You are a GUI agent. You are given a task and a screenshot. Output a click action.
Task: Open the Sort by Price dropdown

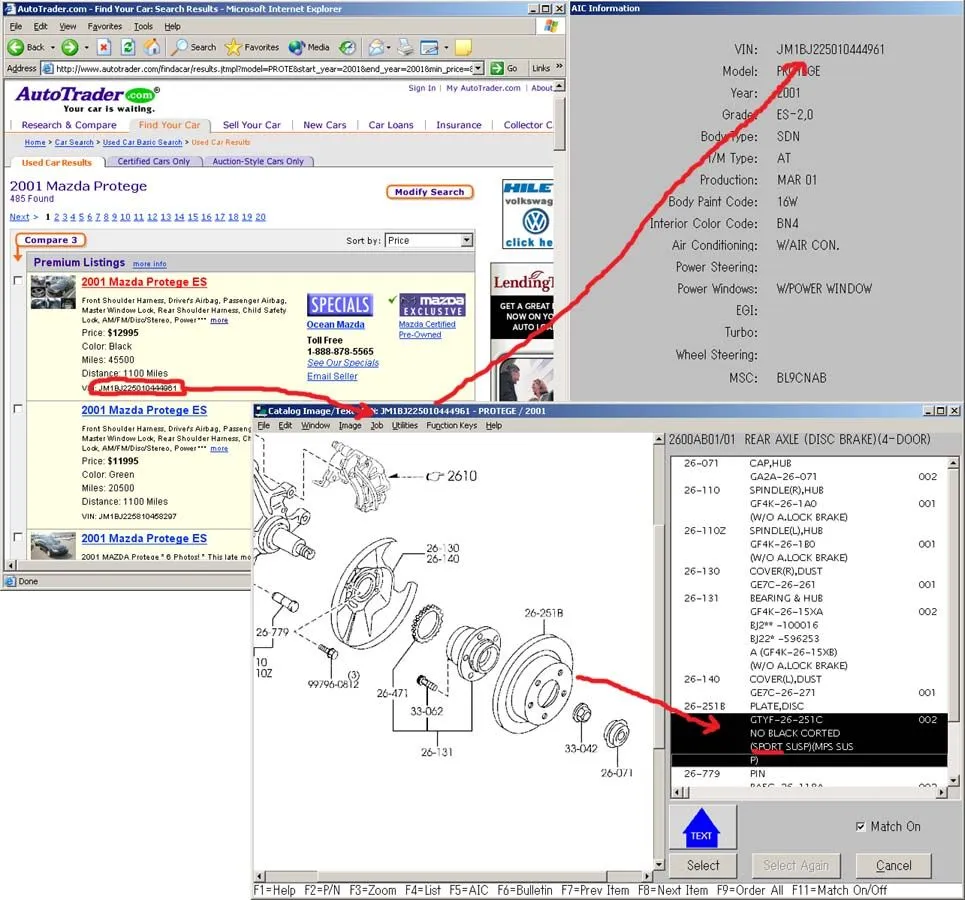[466, 240]
